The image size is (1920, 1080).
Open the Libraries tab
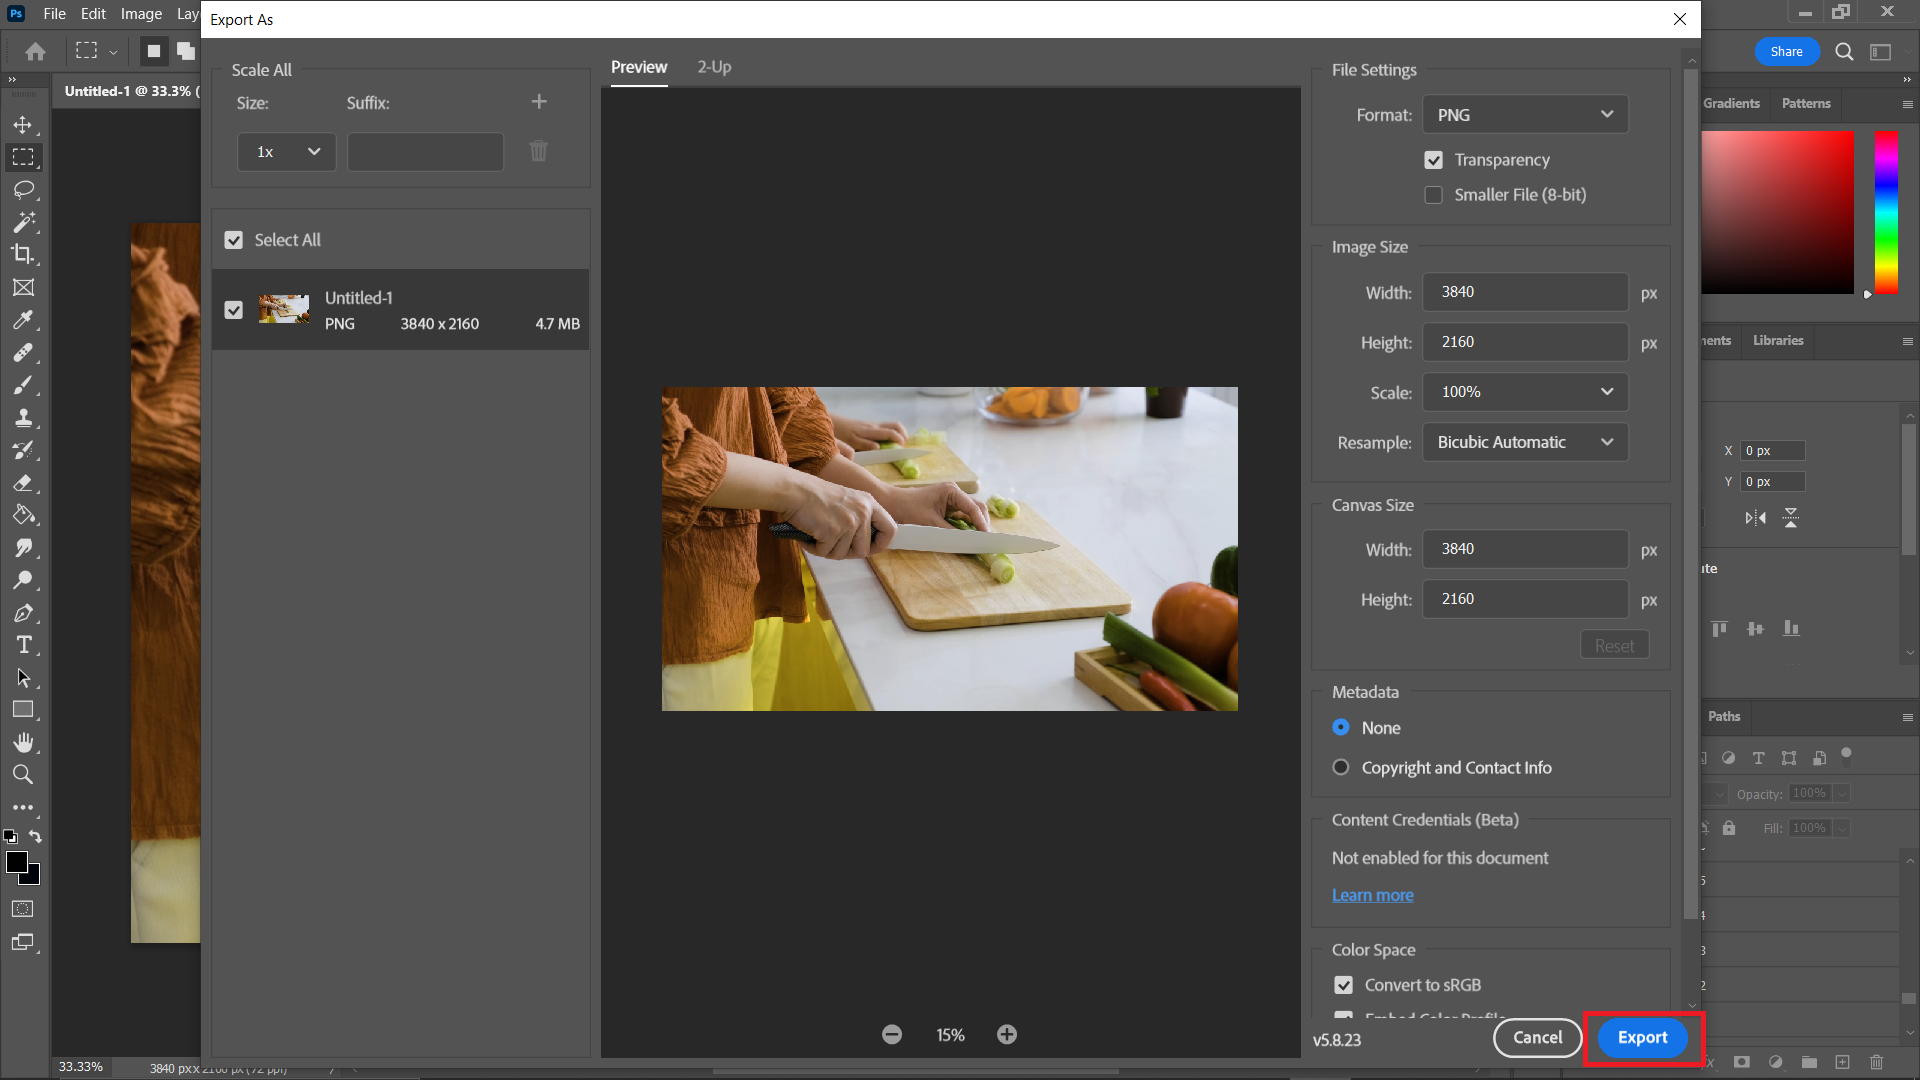pyautogui.click(x=1777, y=340)
